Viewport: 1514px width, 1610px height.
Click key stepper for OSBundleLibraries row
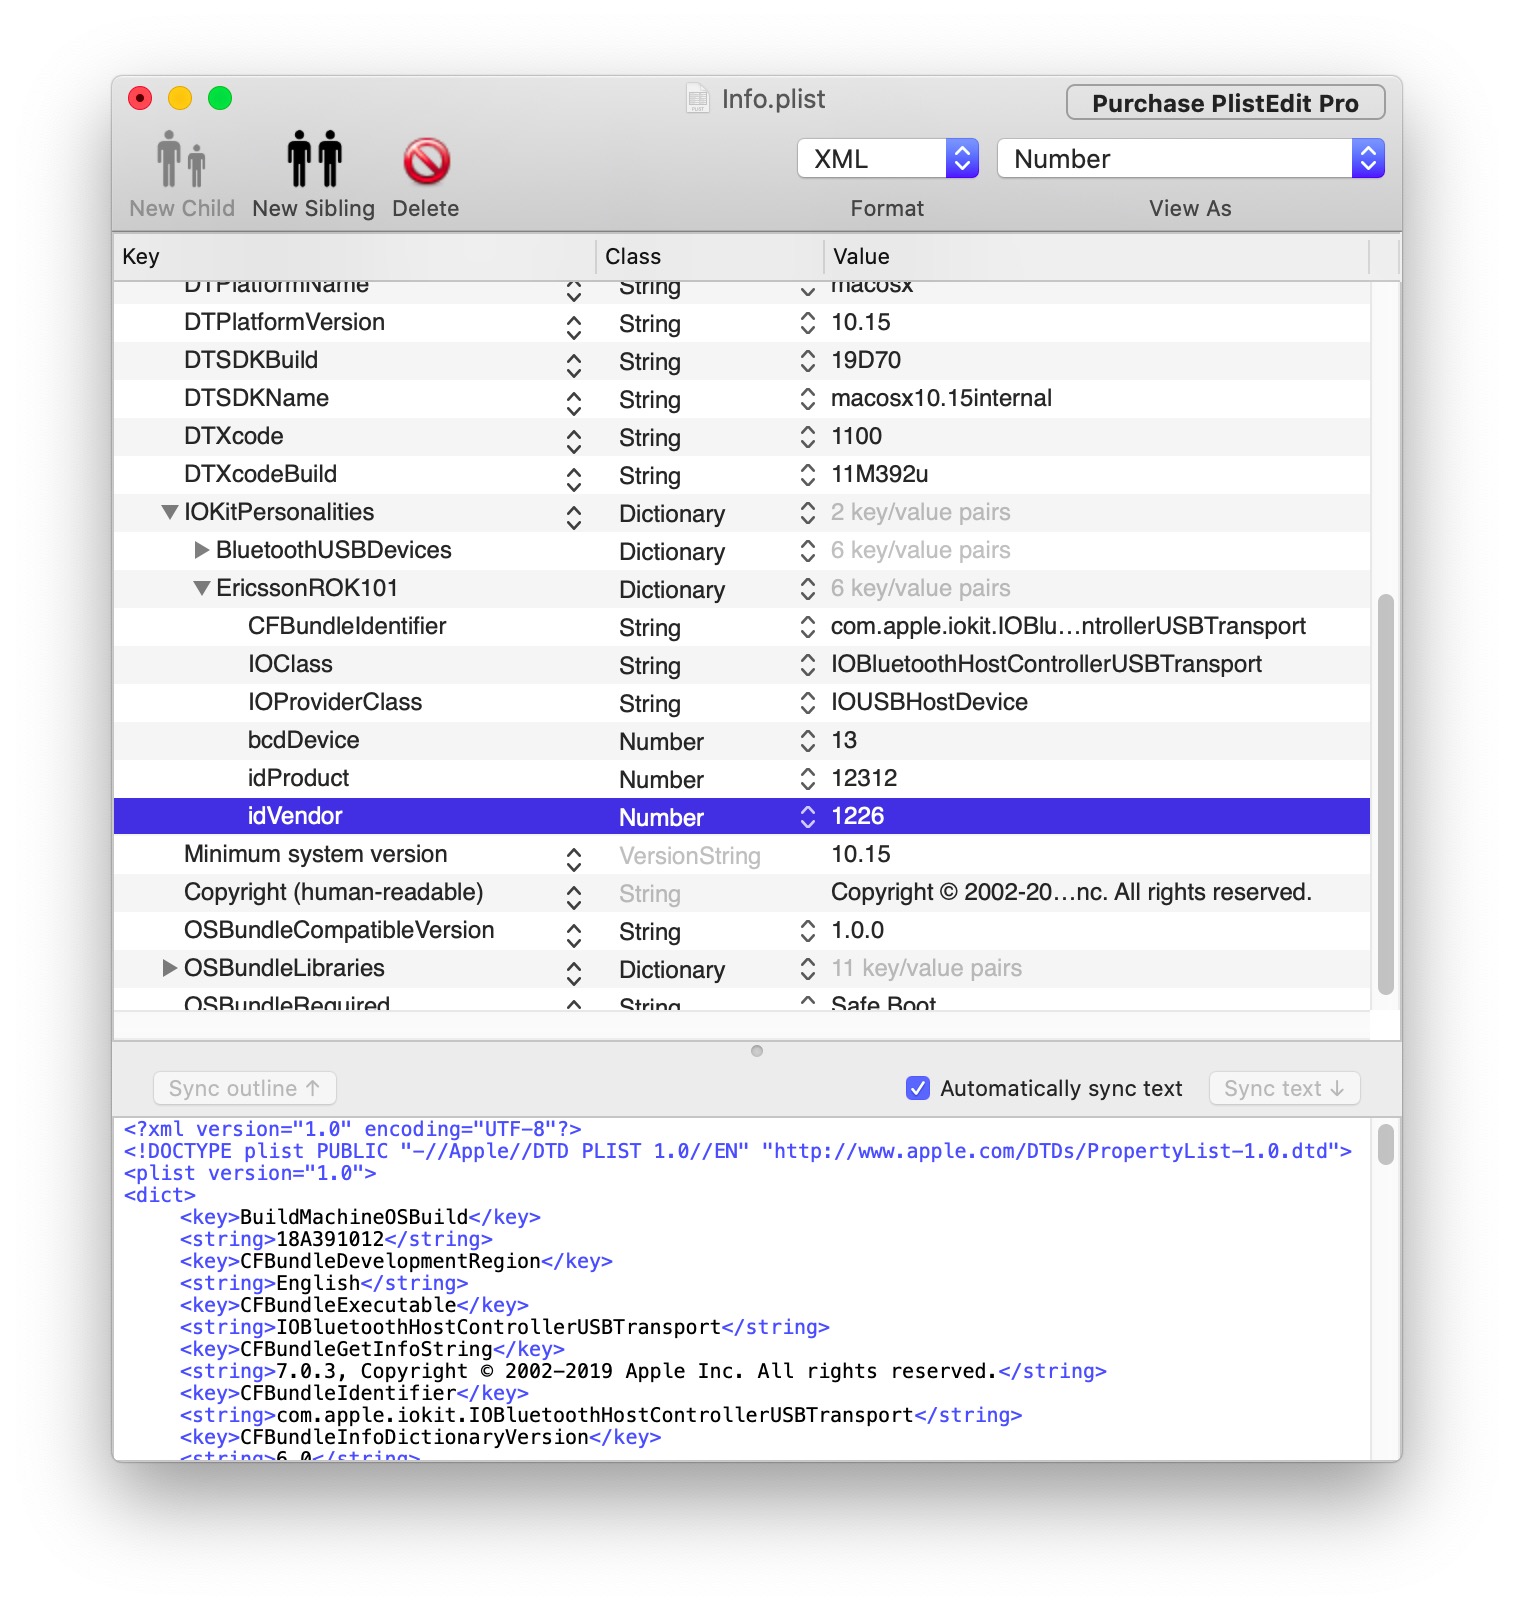574,970
